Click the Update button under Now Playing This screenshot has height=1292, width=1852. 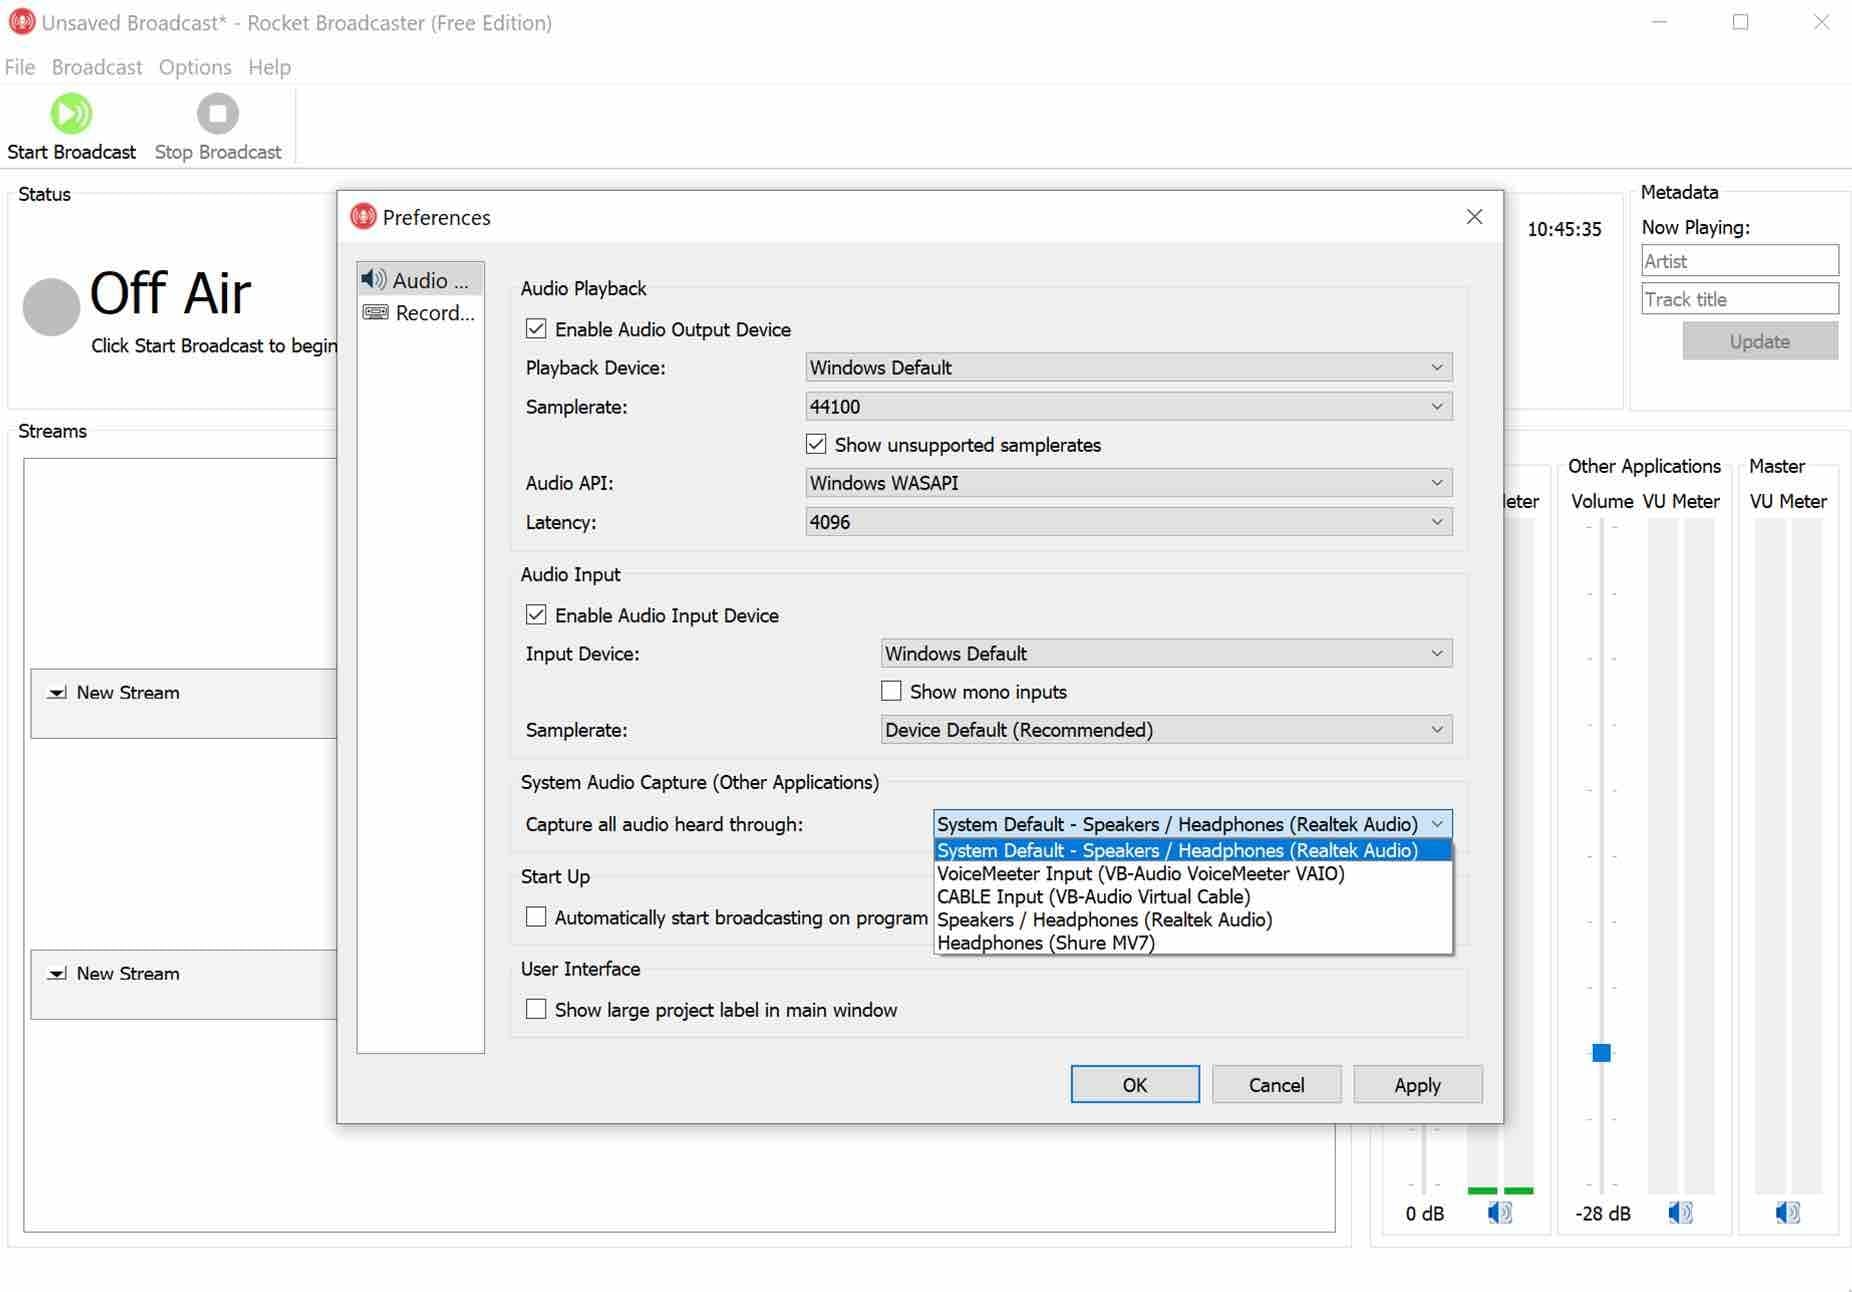1760,340
